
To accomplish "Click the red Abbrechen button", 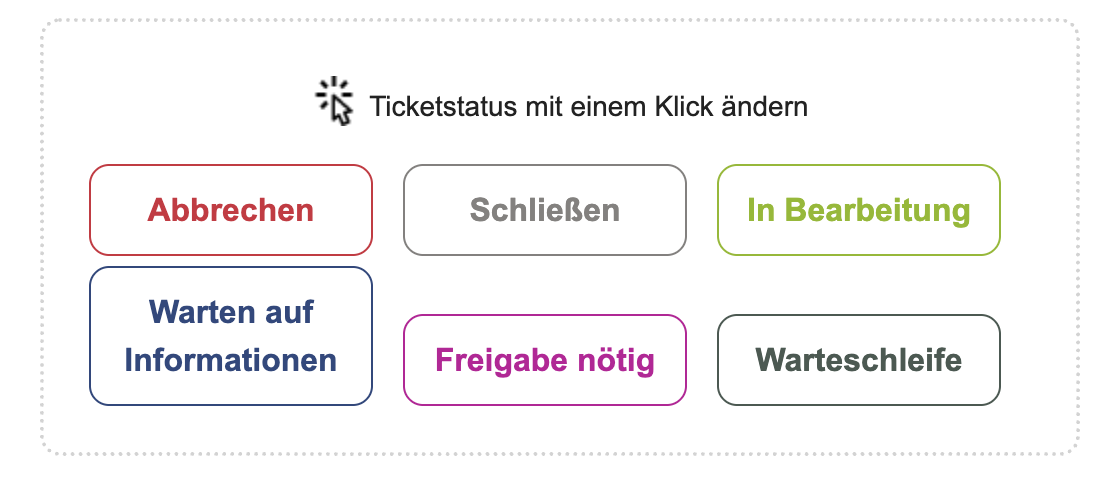I will coord(231,210).
